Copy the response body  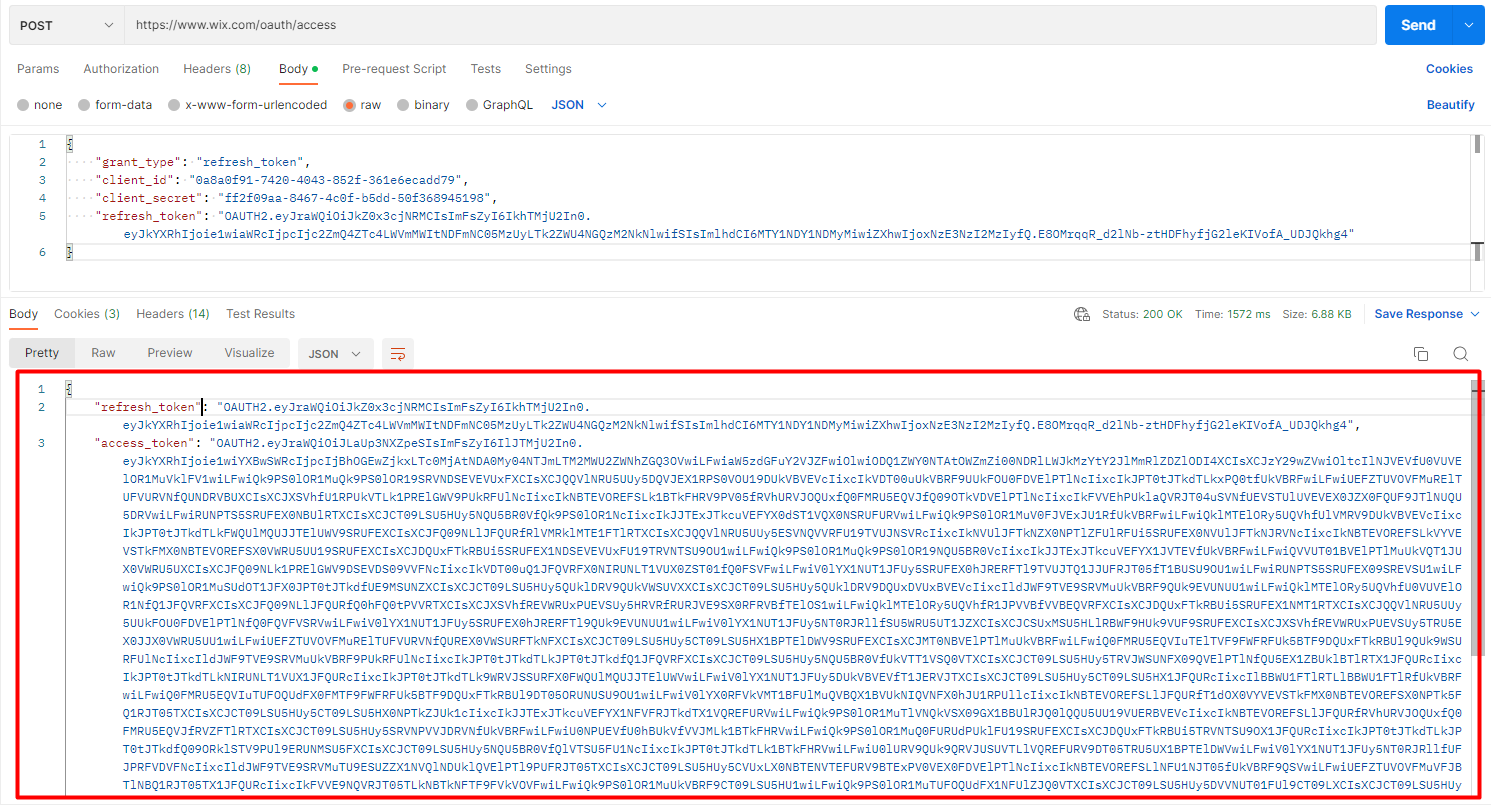(1421, 353)
